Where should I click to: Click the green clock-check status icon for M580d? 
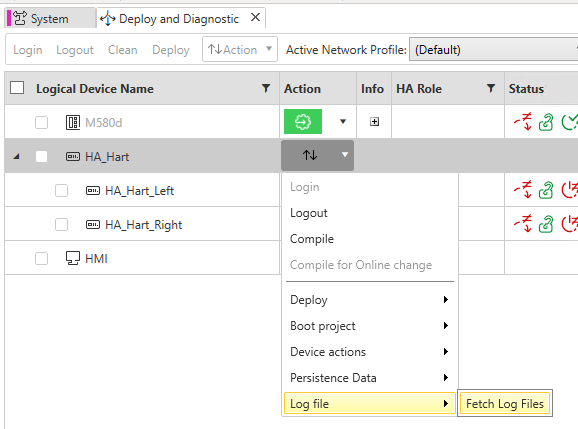coord(570,122)
